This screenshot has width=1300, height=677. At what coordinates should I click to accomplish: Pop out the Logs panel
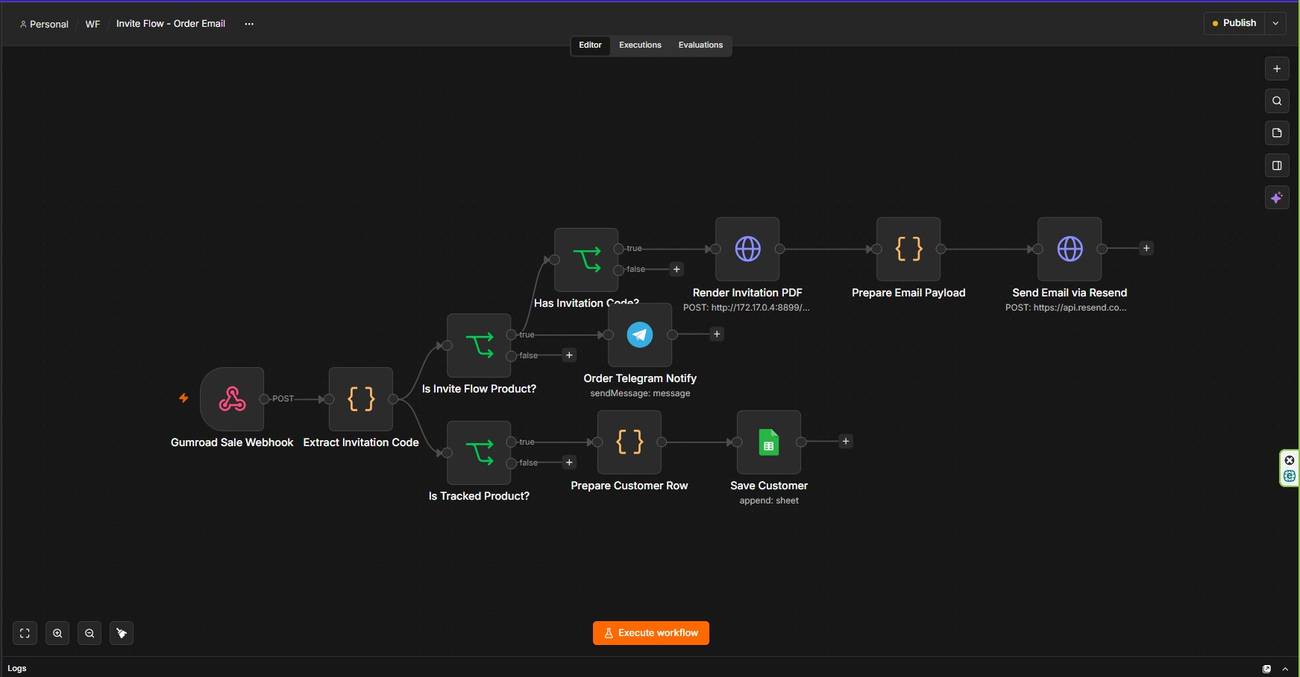(1267, 669)
